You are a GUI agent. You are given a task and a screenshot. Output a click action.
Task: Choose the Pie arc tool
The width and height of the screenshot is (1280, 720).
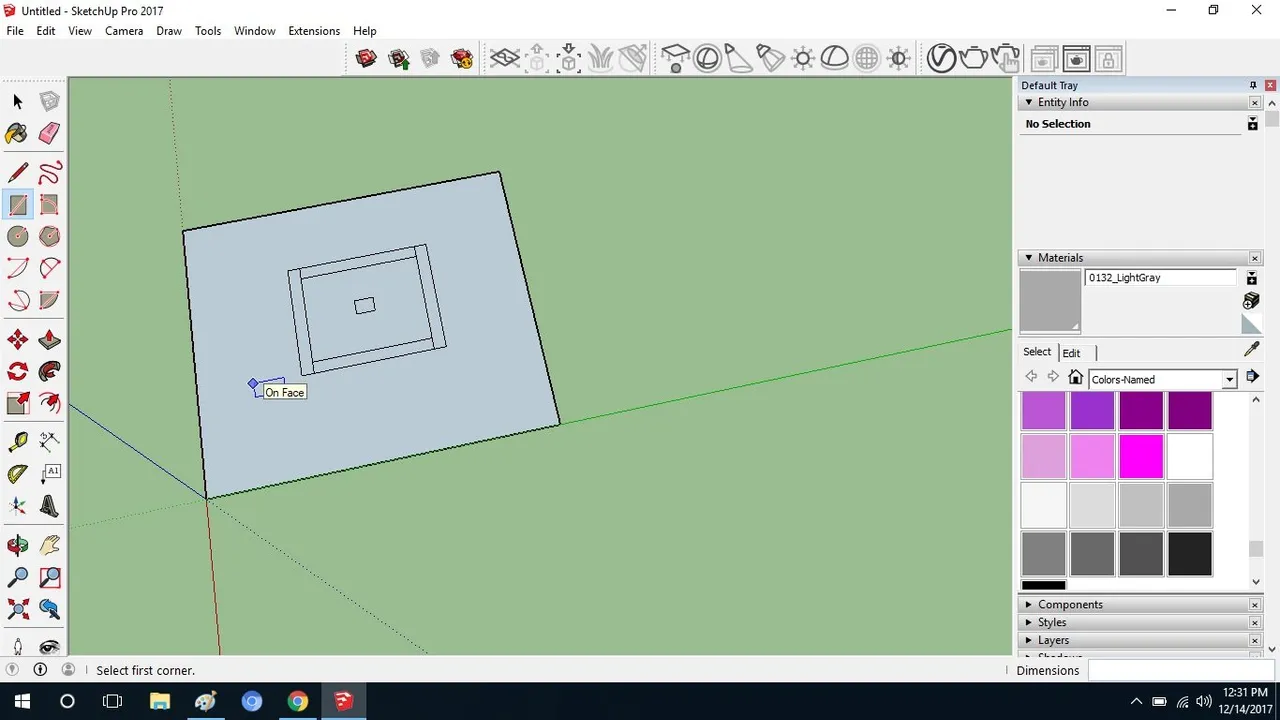pyautogui.click(x=49, y=300)
